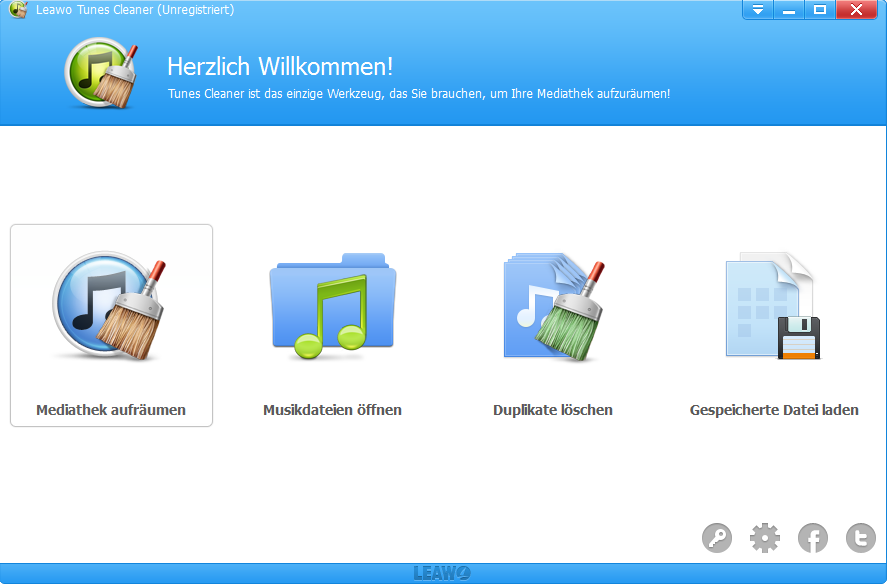This screenshot has height=585, width=887.
Task: Click the Duplikate löschen label
Action: (x=553, y=410)
